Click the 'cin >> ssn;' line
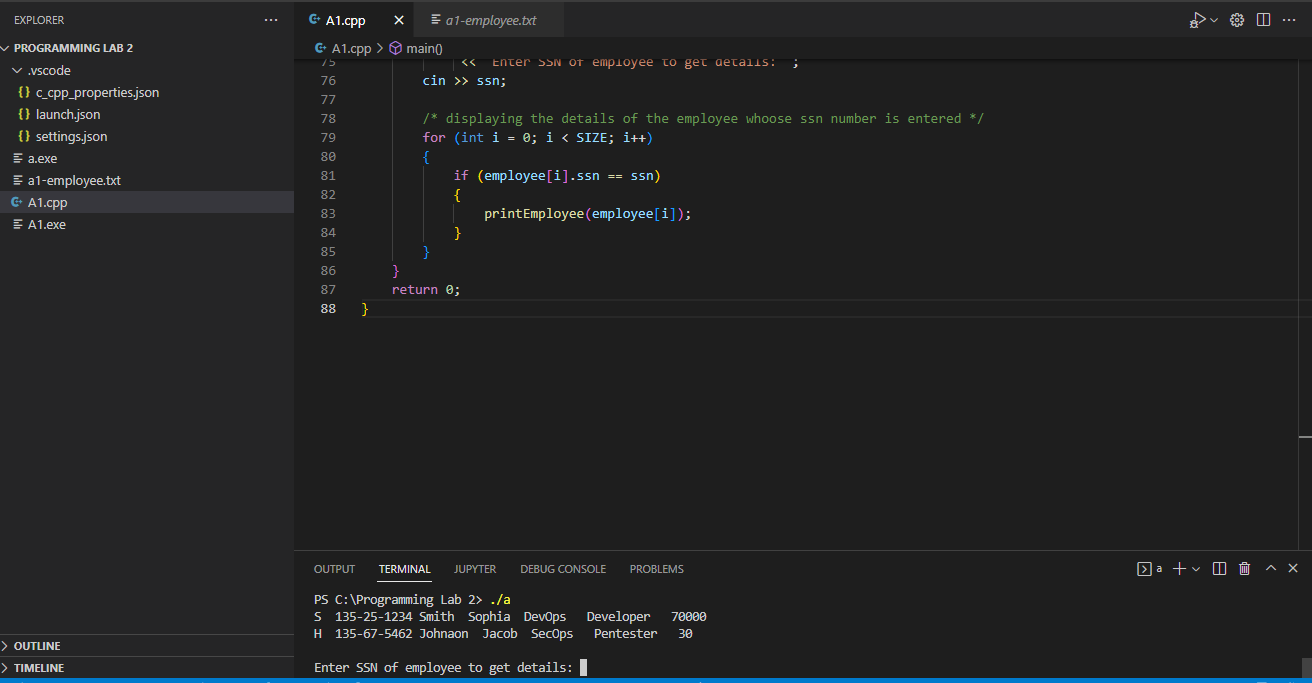Image resolution: width=1312 pixels, height=683 pixels. pyautogui.click(x=465, y=81)
